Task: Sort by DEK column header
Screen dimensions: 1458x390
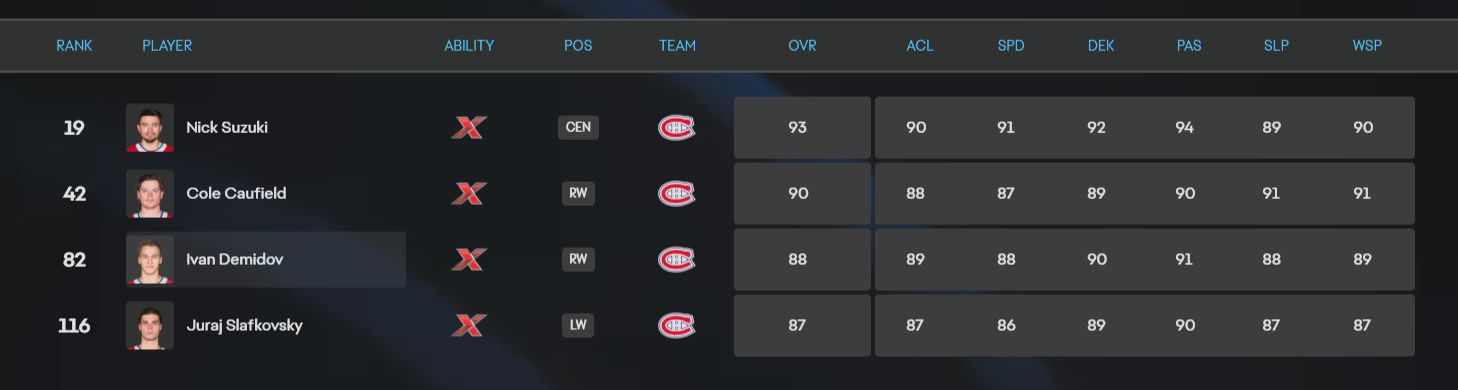Action: tap(1100, 46)
